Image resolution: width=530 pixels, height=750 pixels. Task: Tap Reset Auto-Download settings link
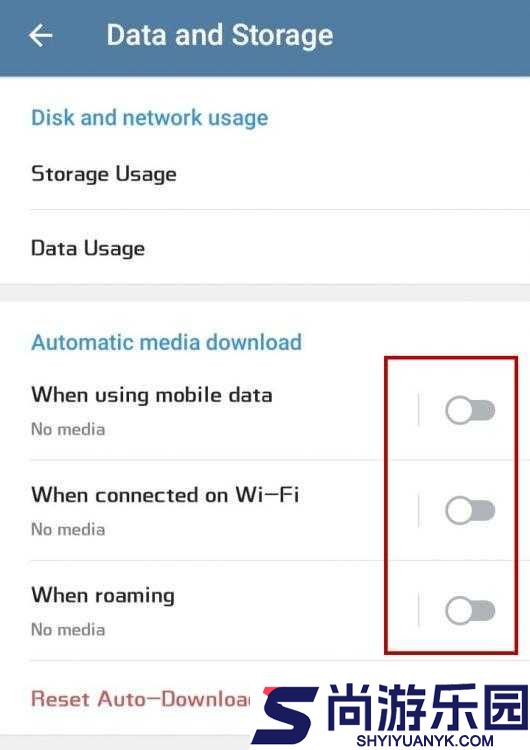click(141, 699)
